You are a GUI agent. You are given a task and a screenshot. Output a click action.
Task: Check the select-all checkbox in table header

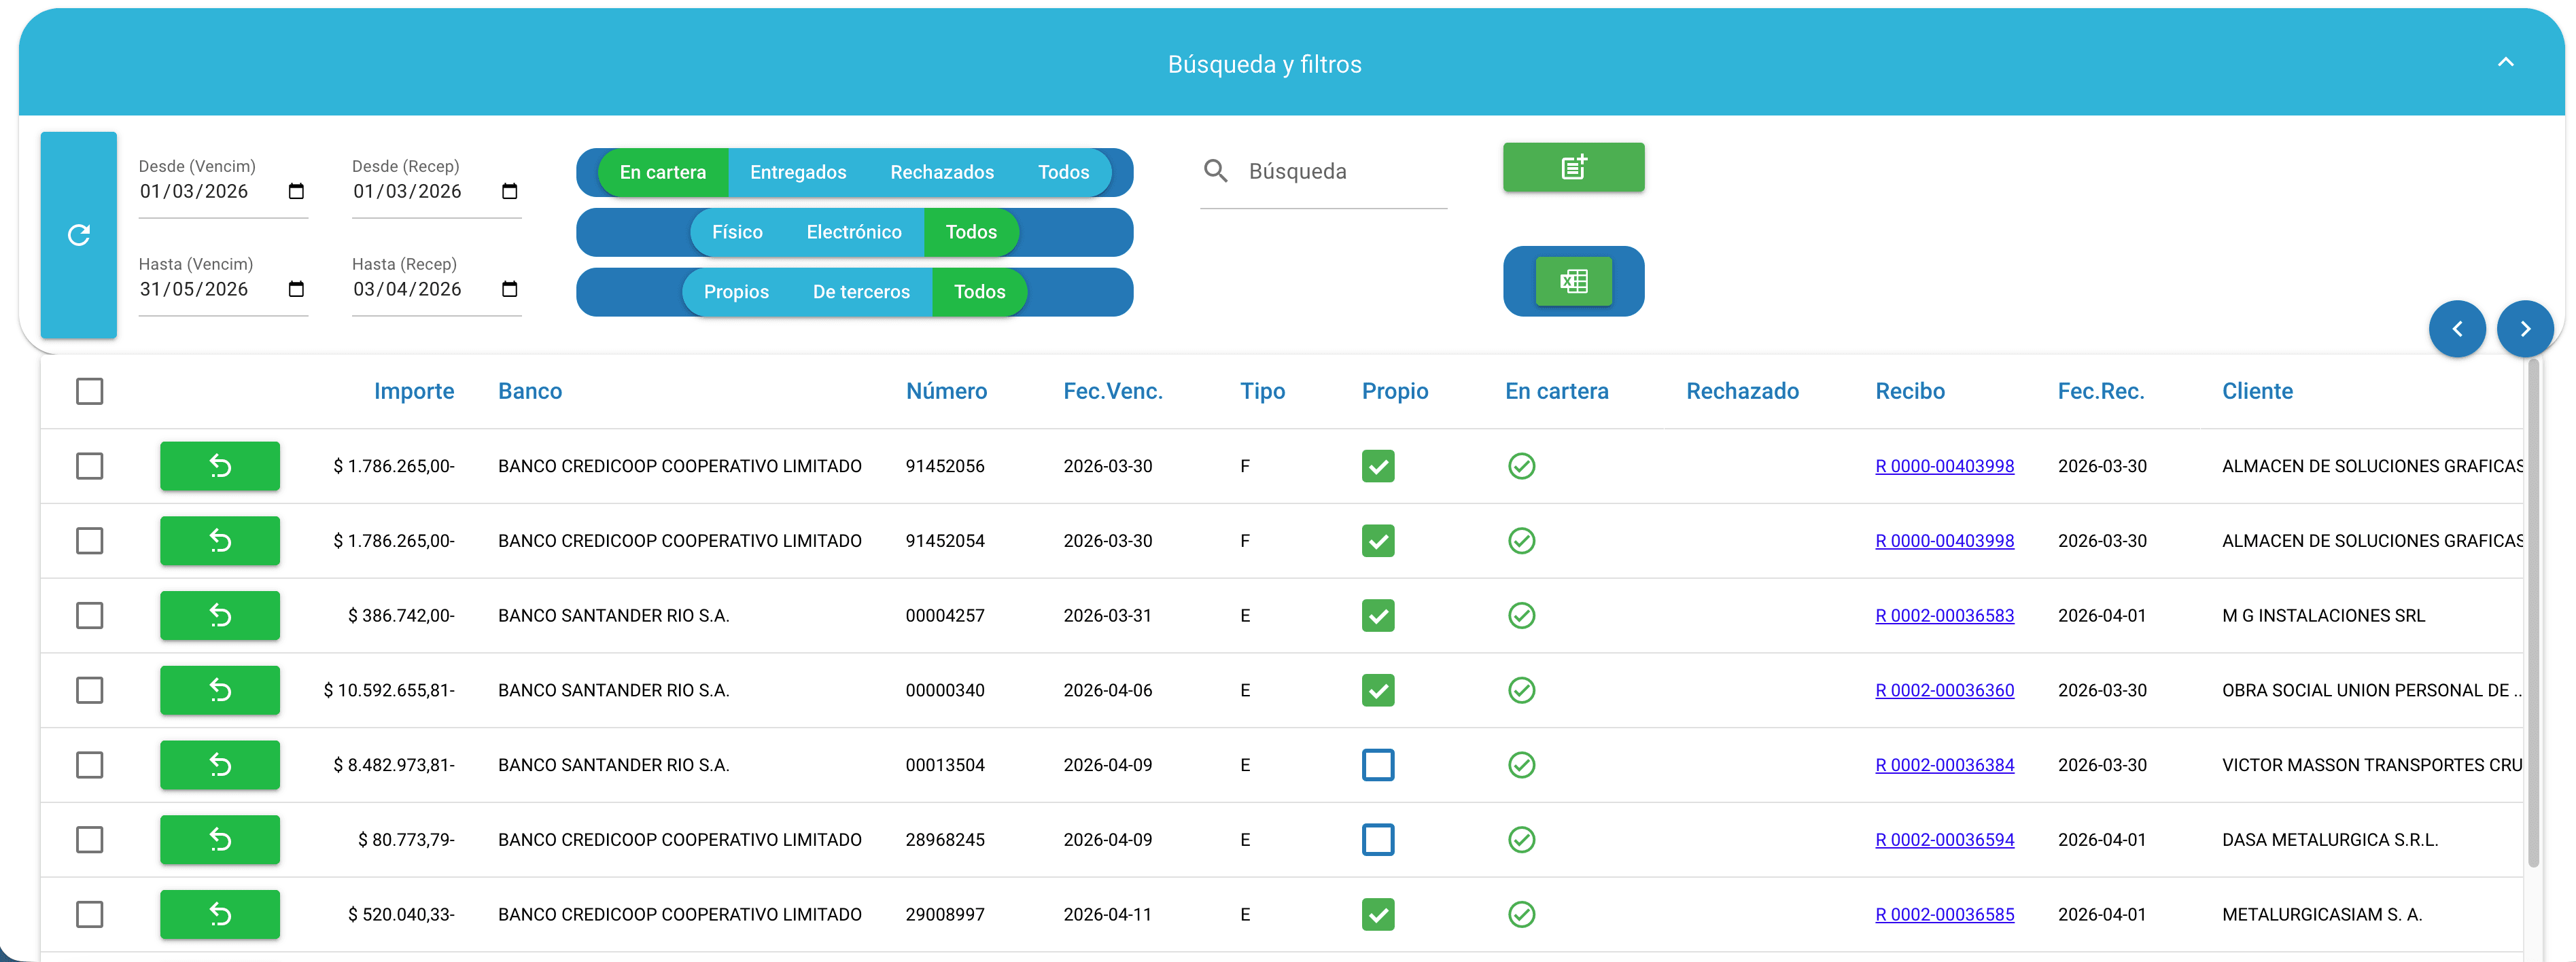click(90, 391)
